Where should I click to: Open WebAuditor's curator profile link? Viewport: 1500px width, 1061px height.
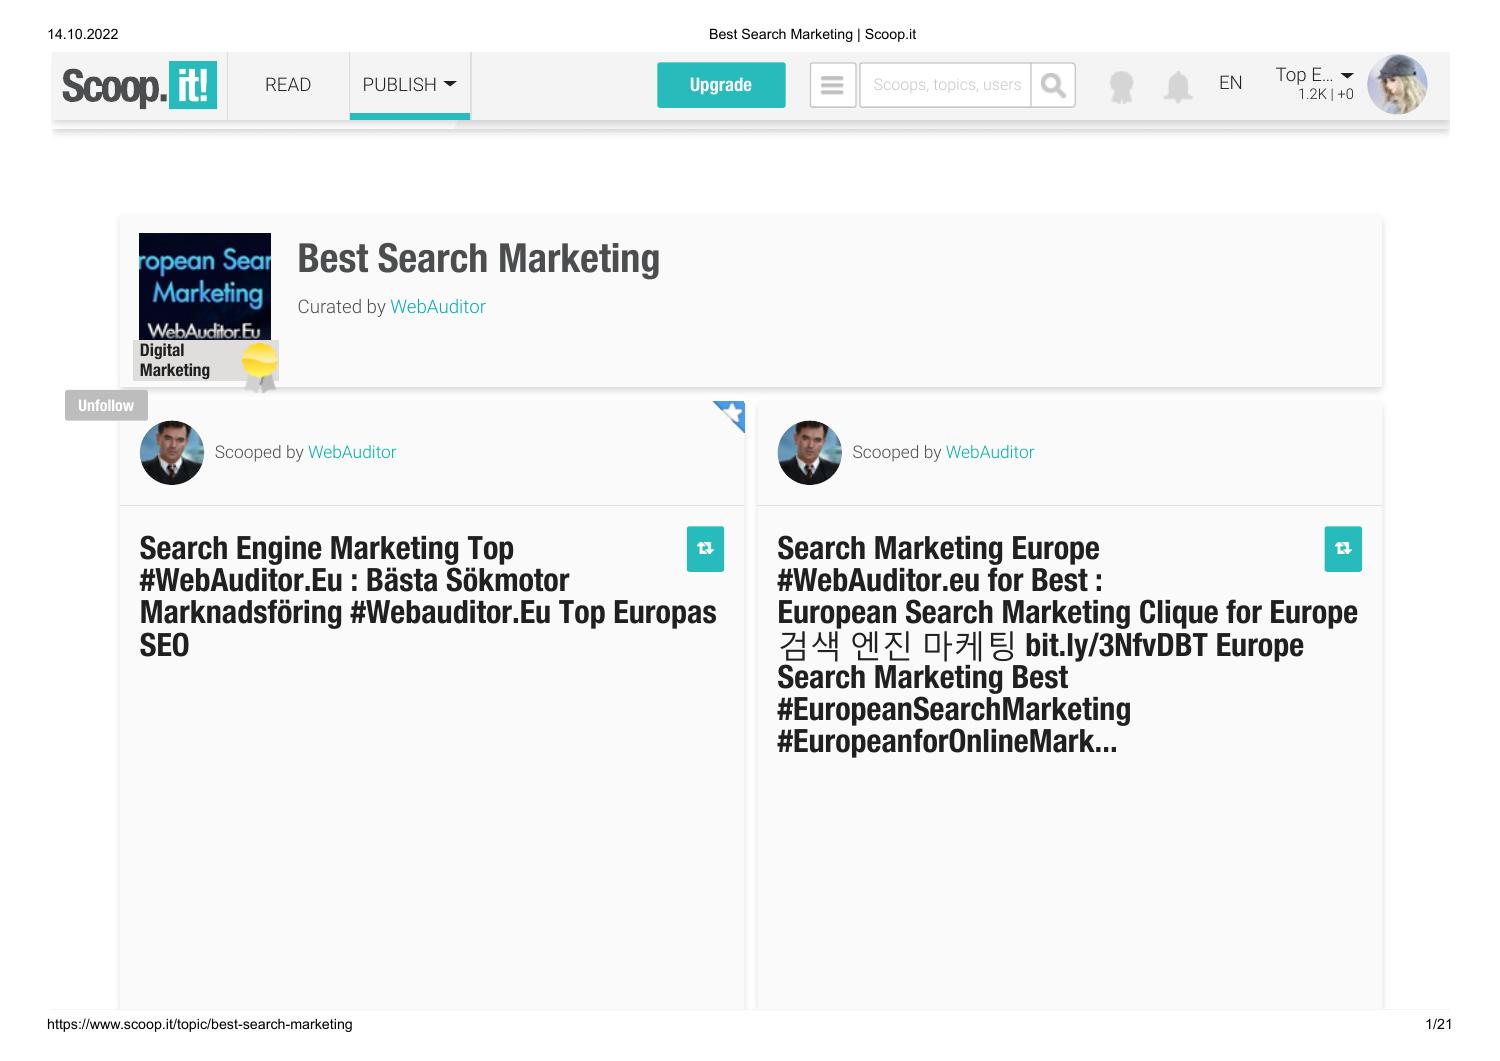pyautogui.click(x=437, y=307)
